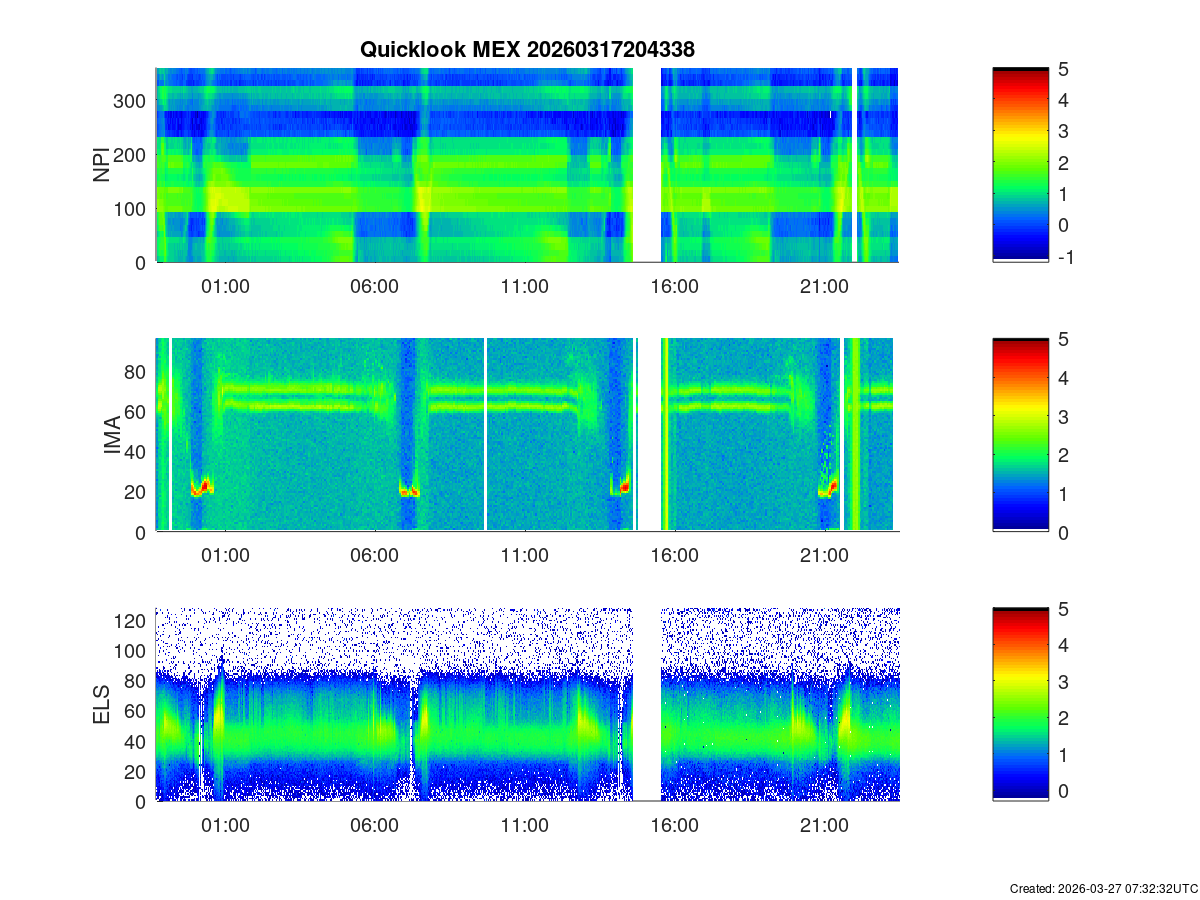Click the 06:00 tick label under NPI panel
1200x900 pixels.
374,286
